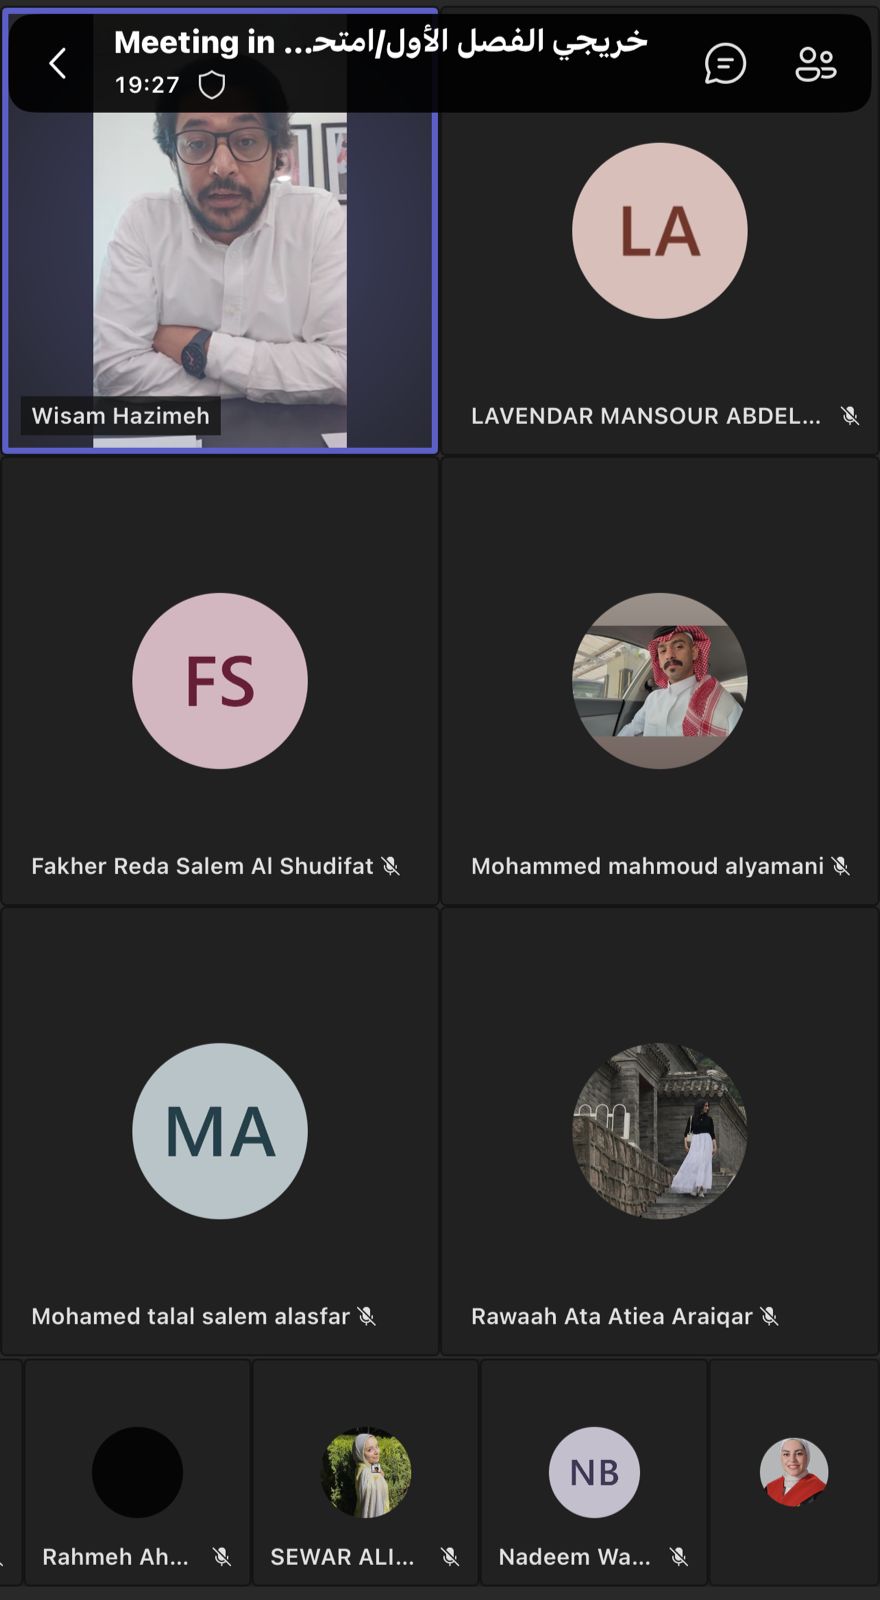Image resolution: width=880 pixels, height=1600 pixels.
Task: Tap the MA initials avatar
Action: 220,1131
